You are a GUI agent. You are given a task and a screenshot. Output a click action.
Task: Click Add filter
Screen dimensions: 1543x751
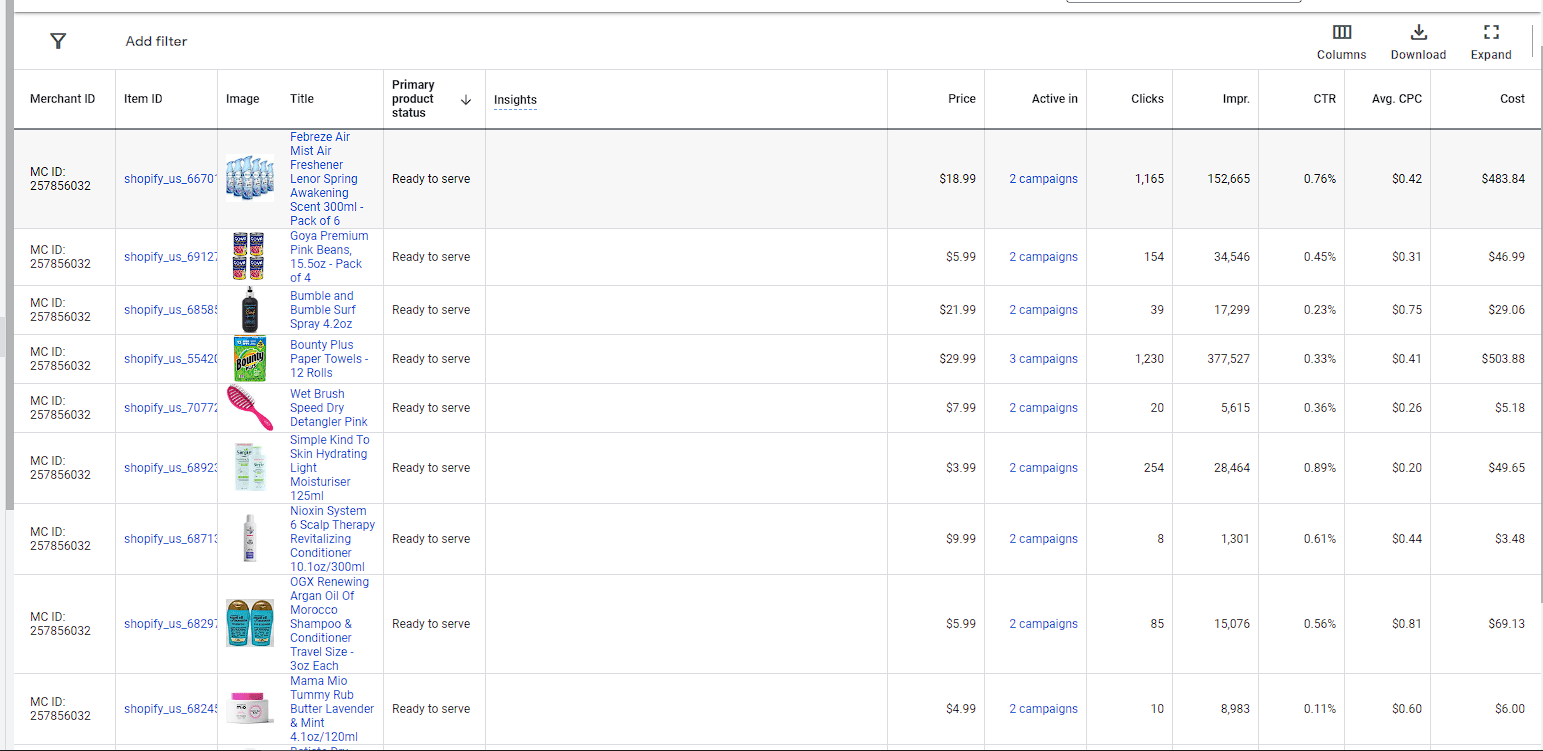click(x=156, y=41)
